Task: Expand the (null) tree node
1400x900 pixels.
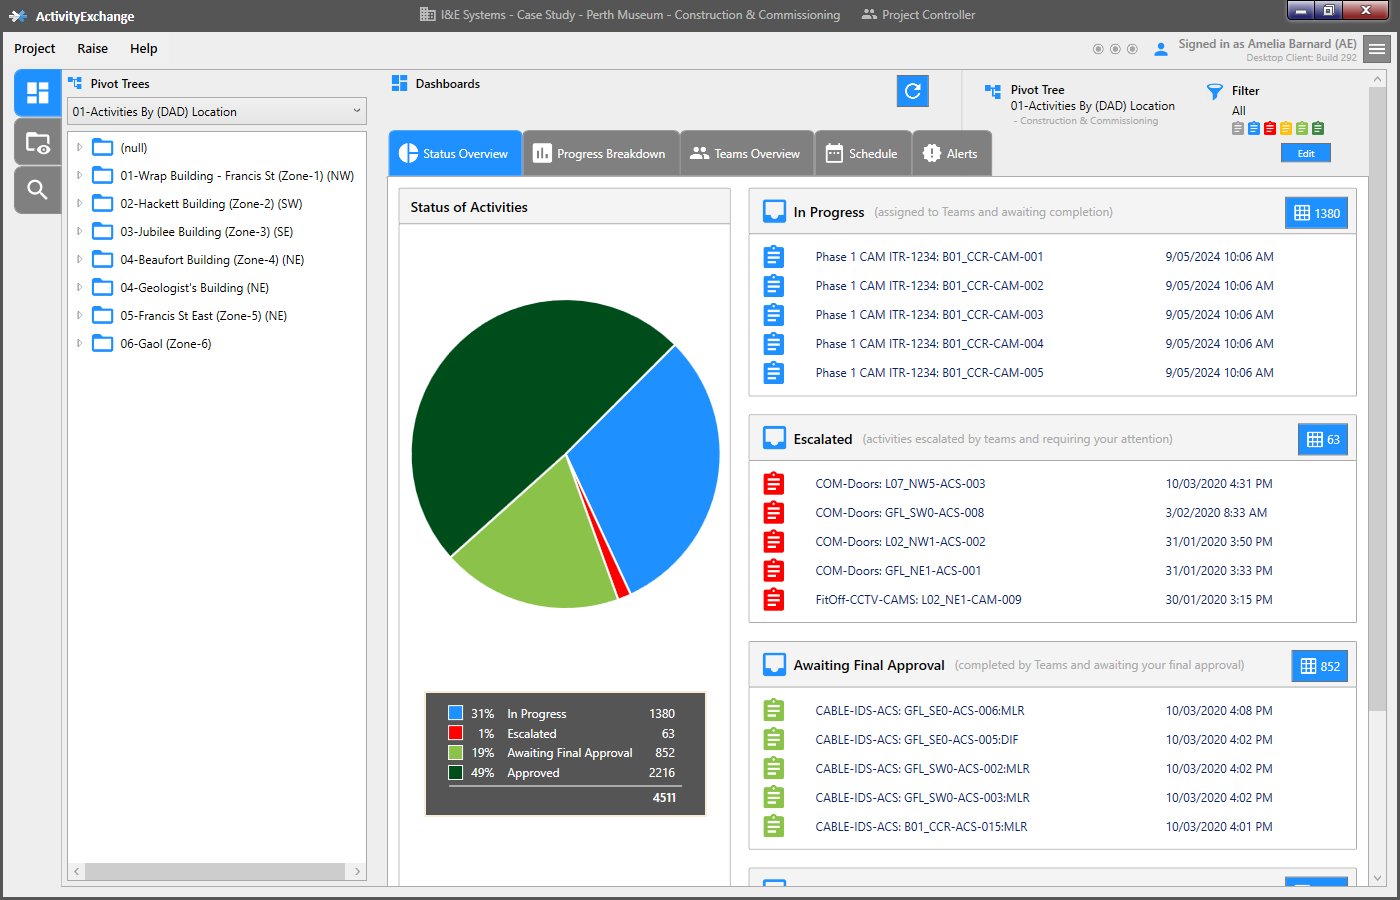Action: click(x=79, y=147)
